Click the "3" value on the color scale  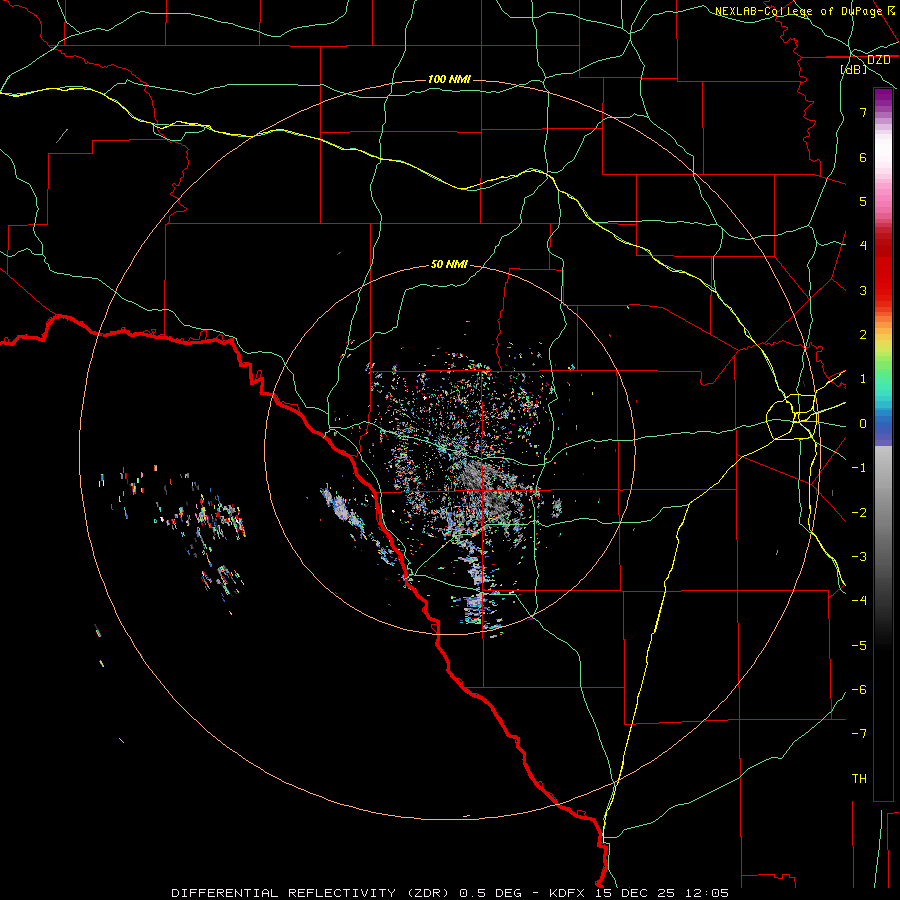(863, 290)
